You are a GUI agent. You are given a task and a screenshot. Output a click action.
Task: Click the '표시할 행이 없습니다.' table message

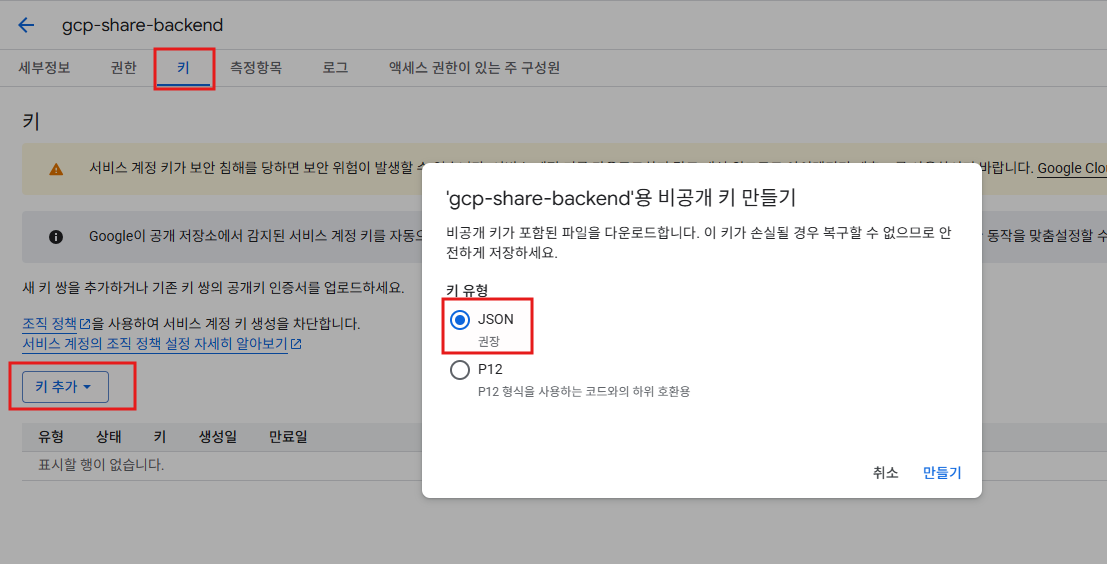(x=101, y=464)
